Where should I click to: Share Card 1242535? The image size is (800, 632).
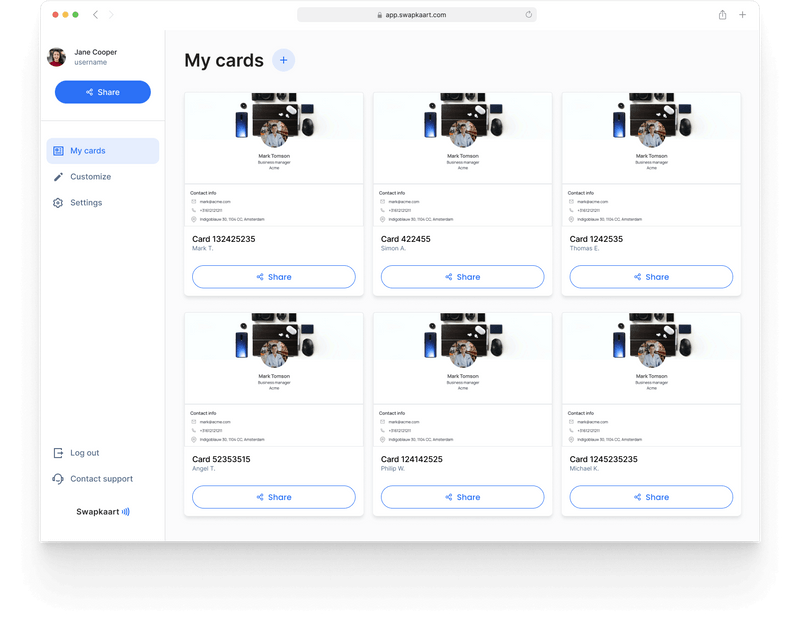pyautogui.click(x=651, y=276)
